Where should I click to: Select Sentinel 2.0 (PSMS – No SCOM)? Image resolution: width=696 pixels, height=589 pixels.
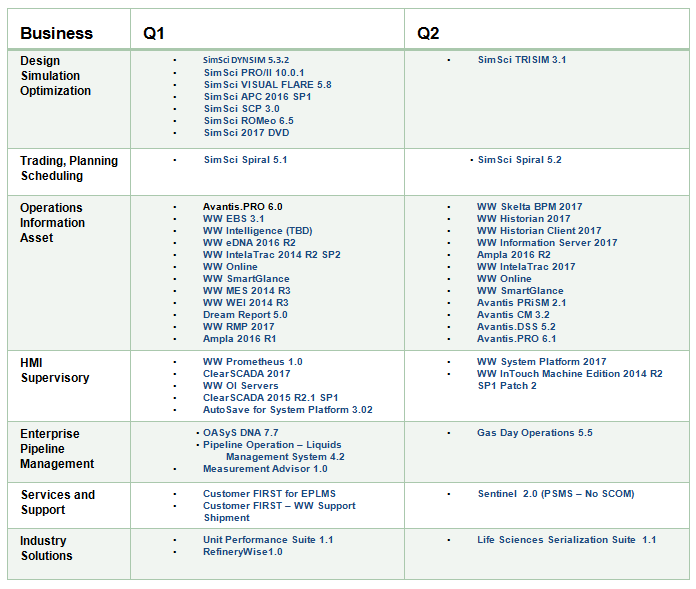(556, 493)
